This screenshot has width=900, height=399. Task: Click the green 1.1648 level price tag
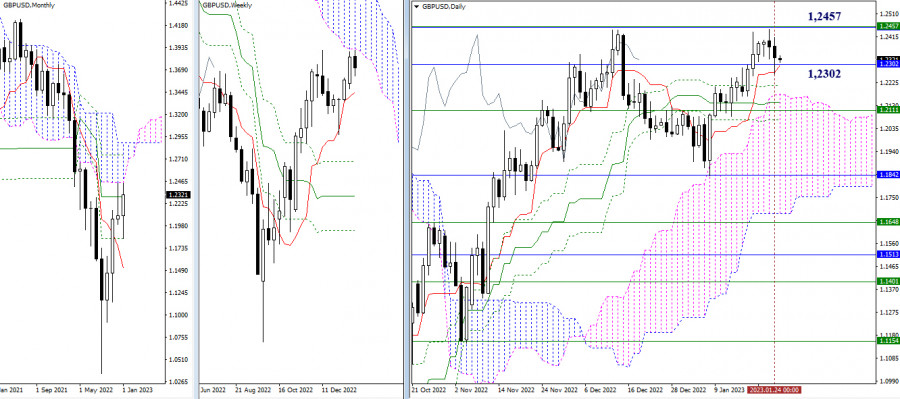coord(889,222)
